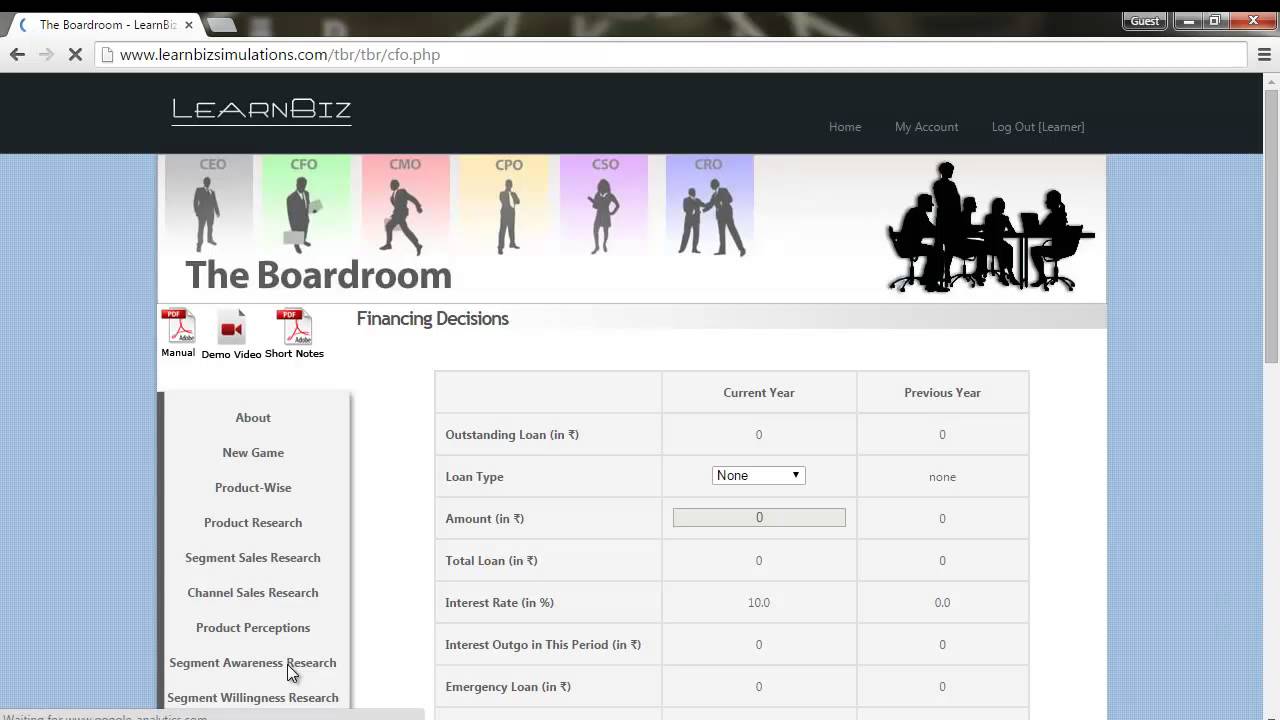Screen dimensions: 1280x720
Task: Click the Boardroom title text
Action: click(x=318, y=275)
